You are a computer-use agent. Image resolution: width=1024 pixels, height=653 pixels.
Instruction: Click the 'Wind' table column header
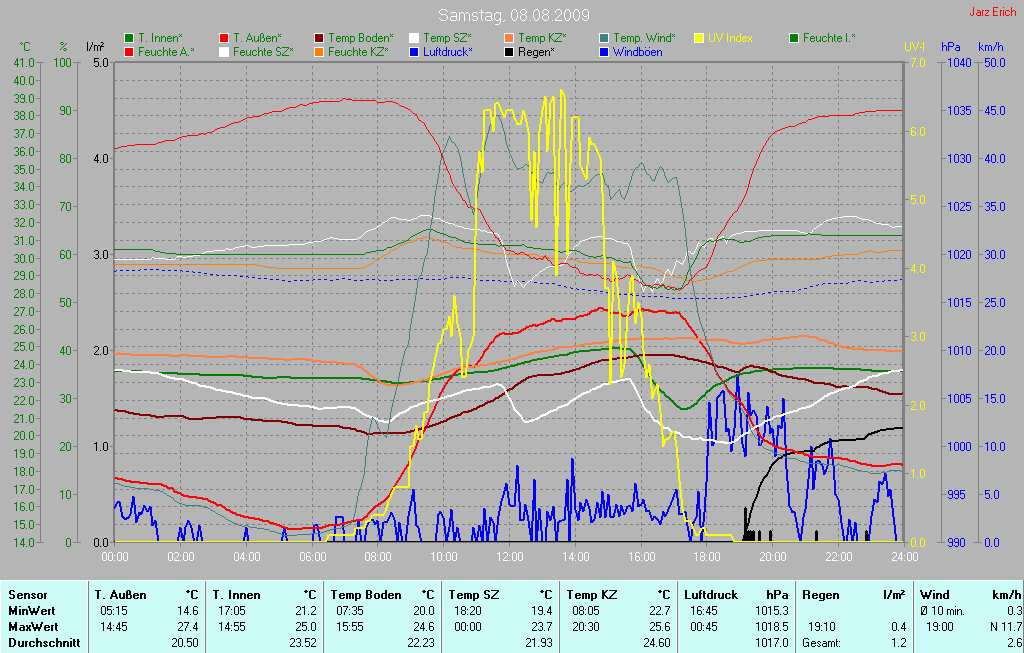(935, 595)
